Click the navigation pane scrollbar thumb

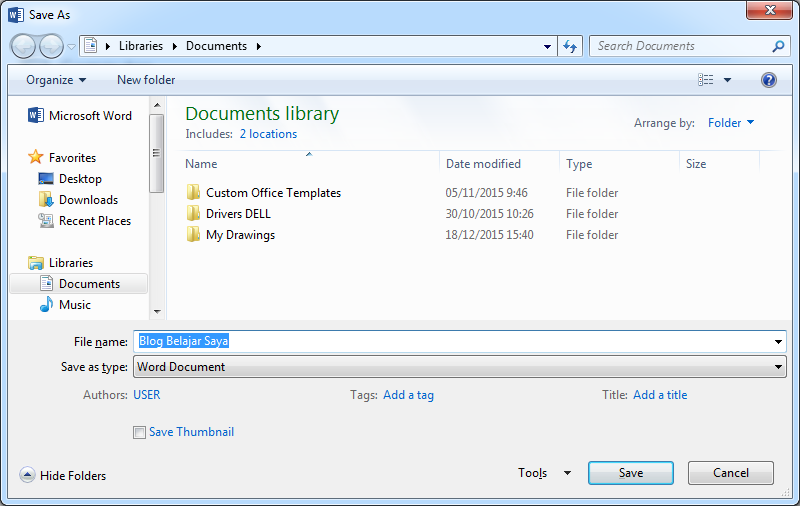(157, 153)
